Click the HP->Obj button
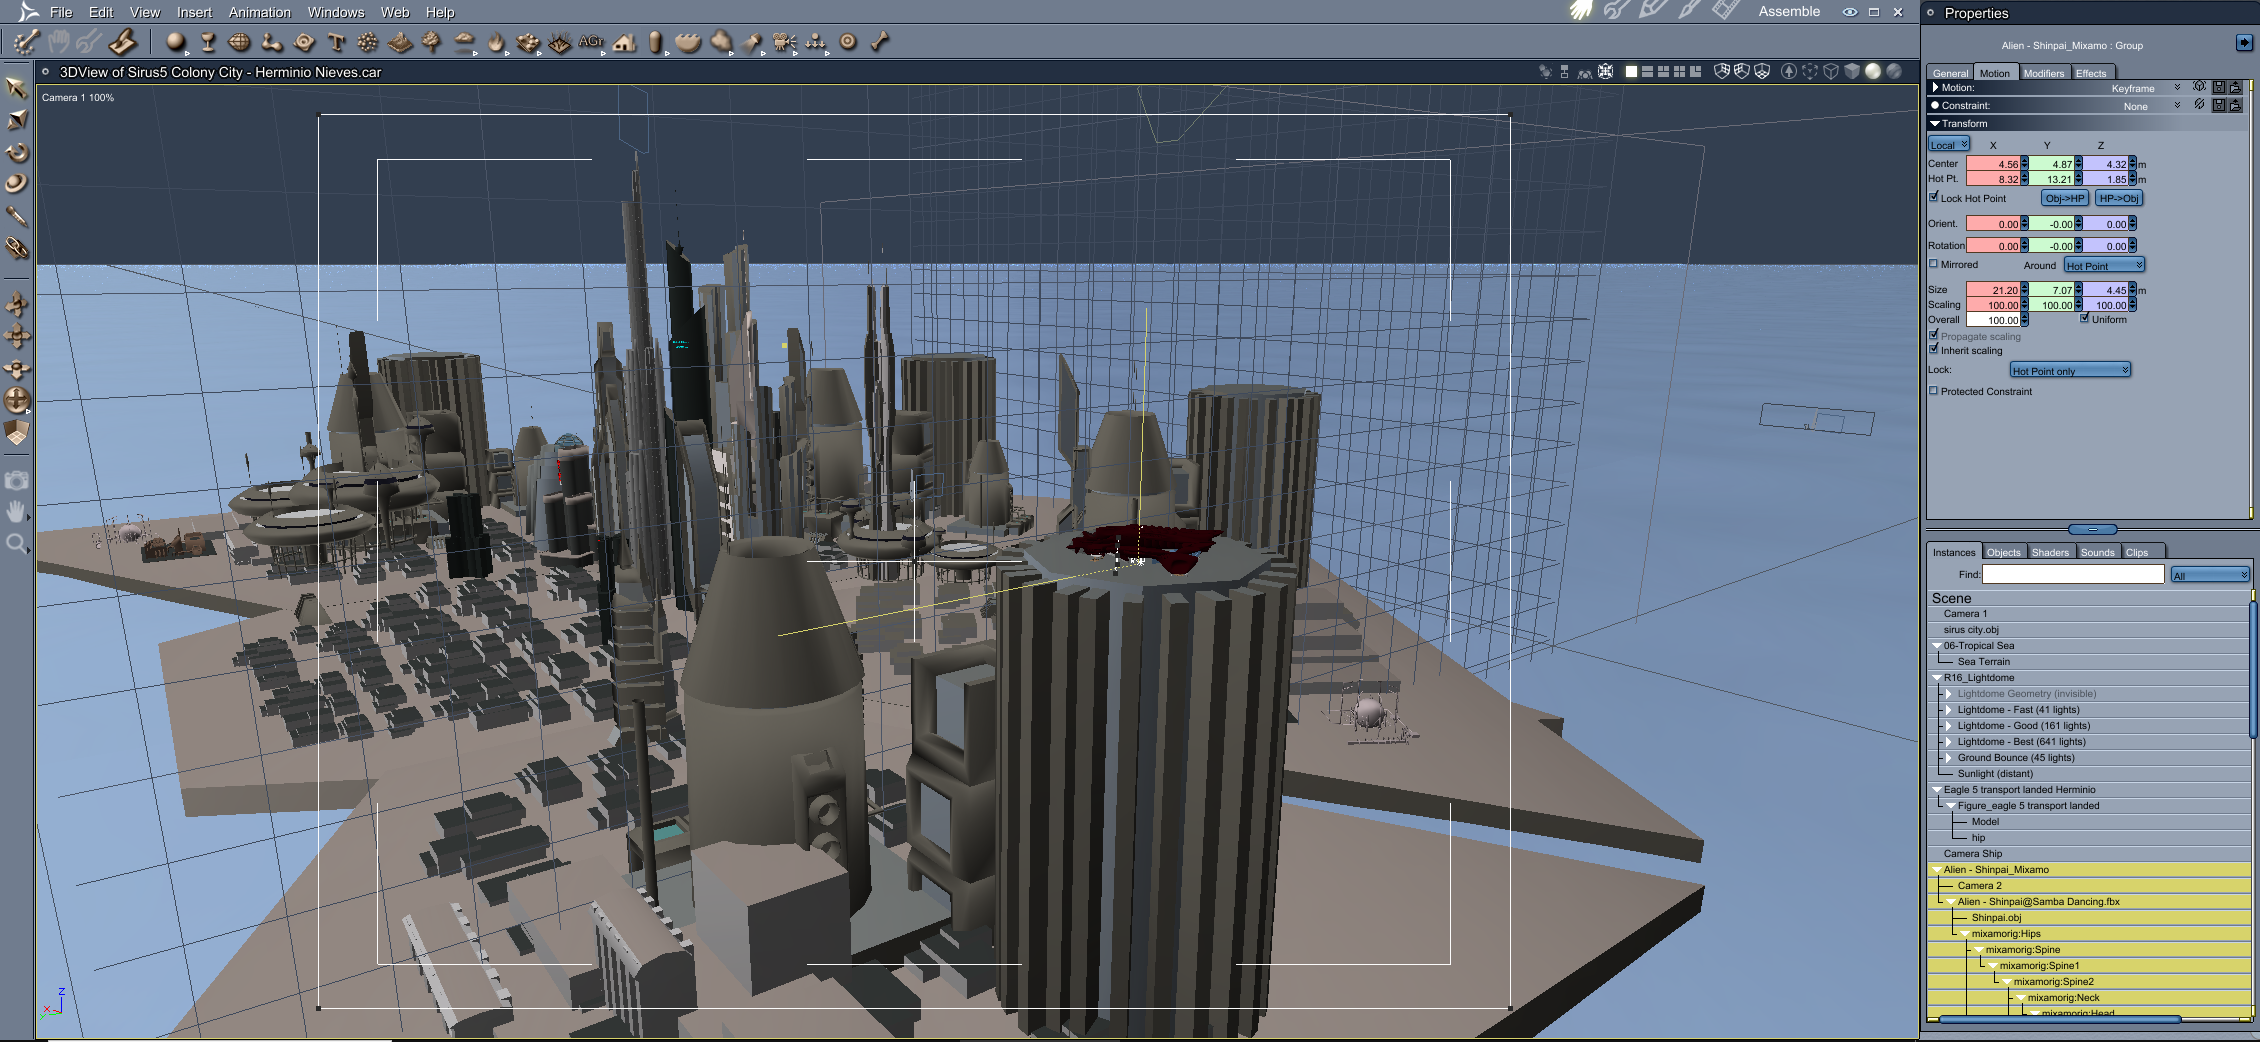 pyautogui.click(x=2119, y=198)
